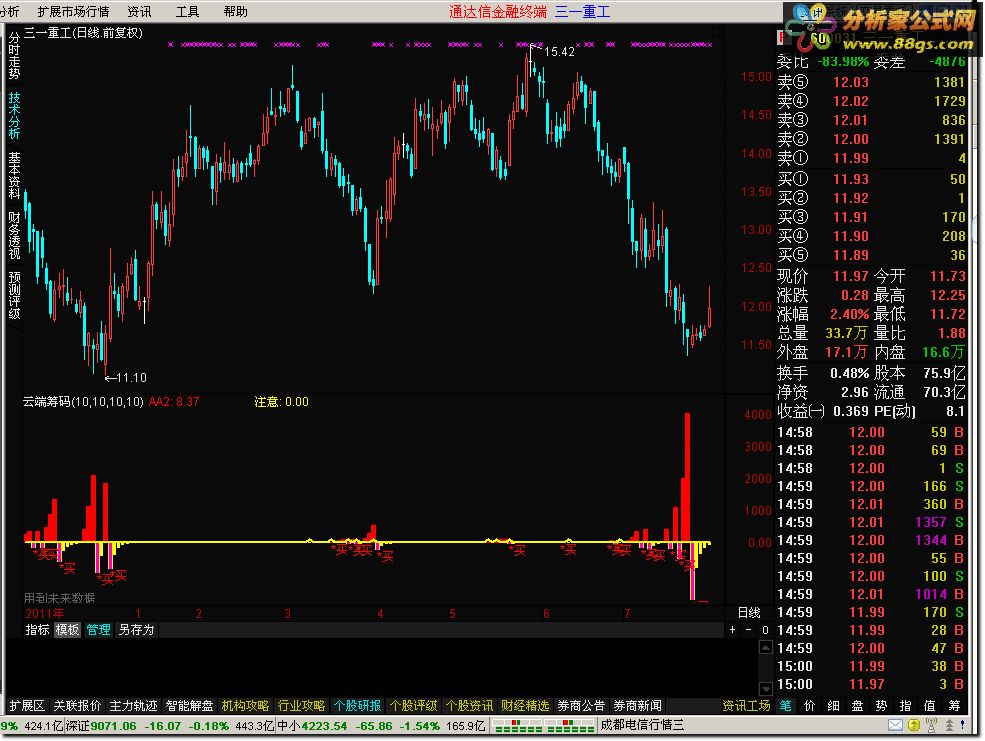985x741 pixels.
Task: Select the 势 trend tab
Action: [881, 706]
